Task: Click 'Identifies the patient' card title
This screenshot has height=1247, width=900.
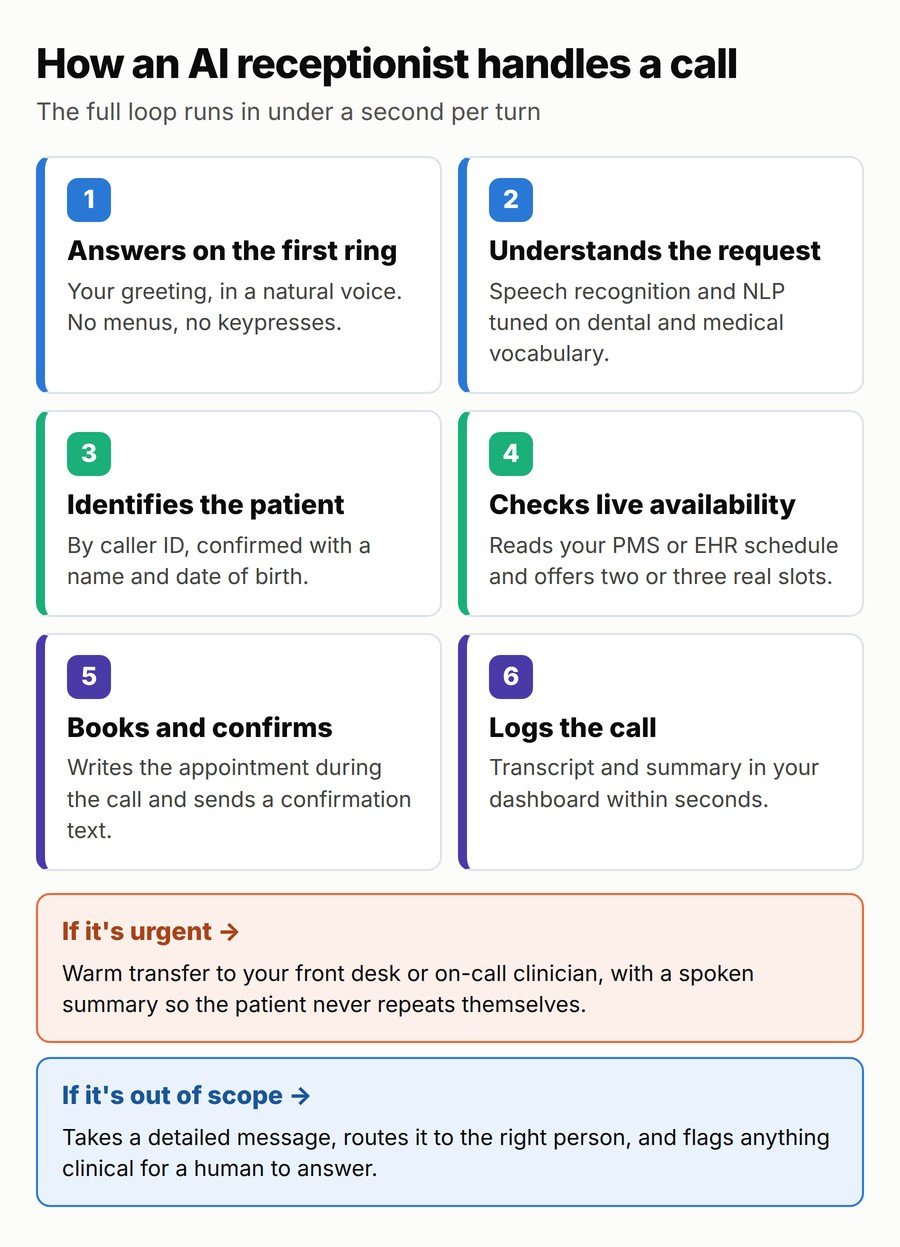Action: 206,505
